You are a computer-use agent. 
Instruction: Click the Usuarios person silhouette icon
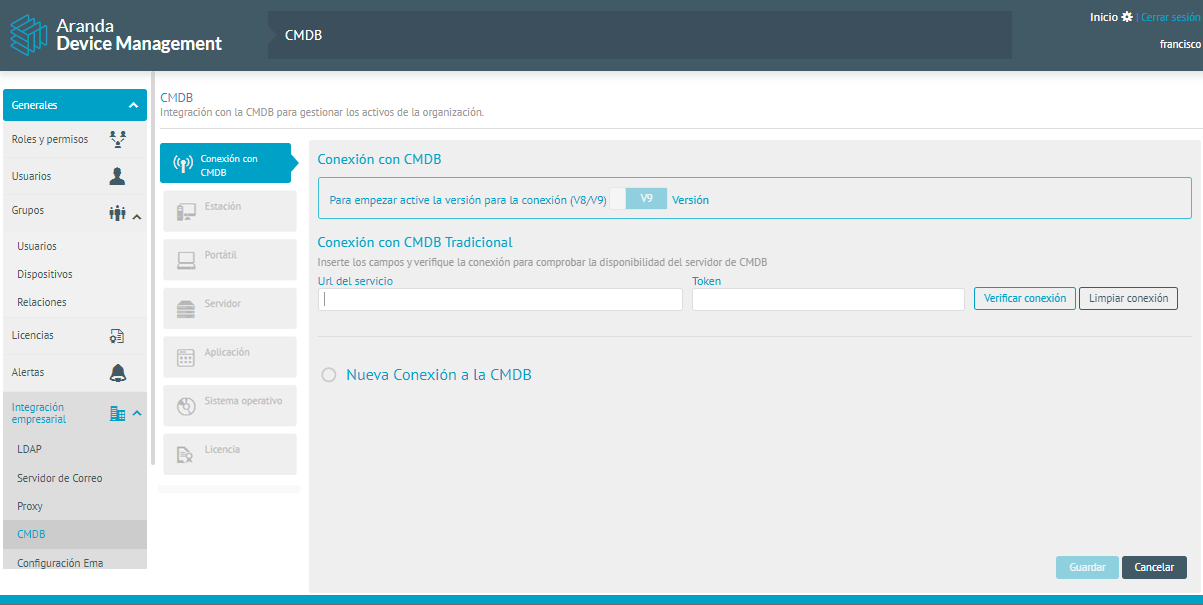117,176
